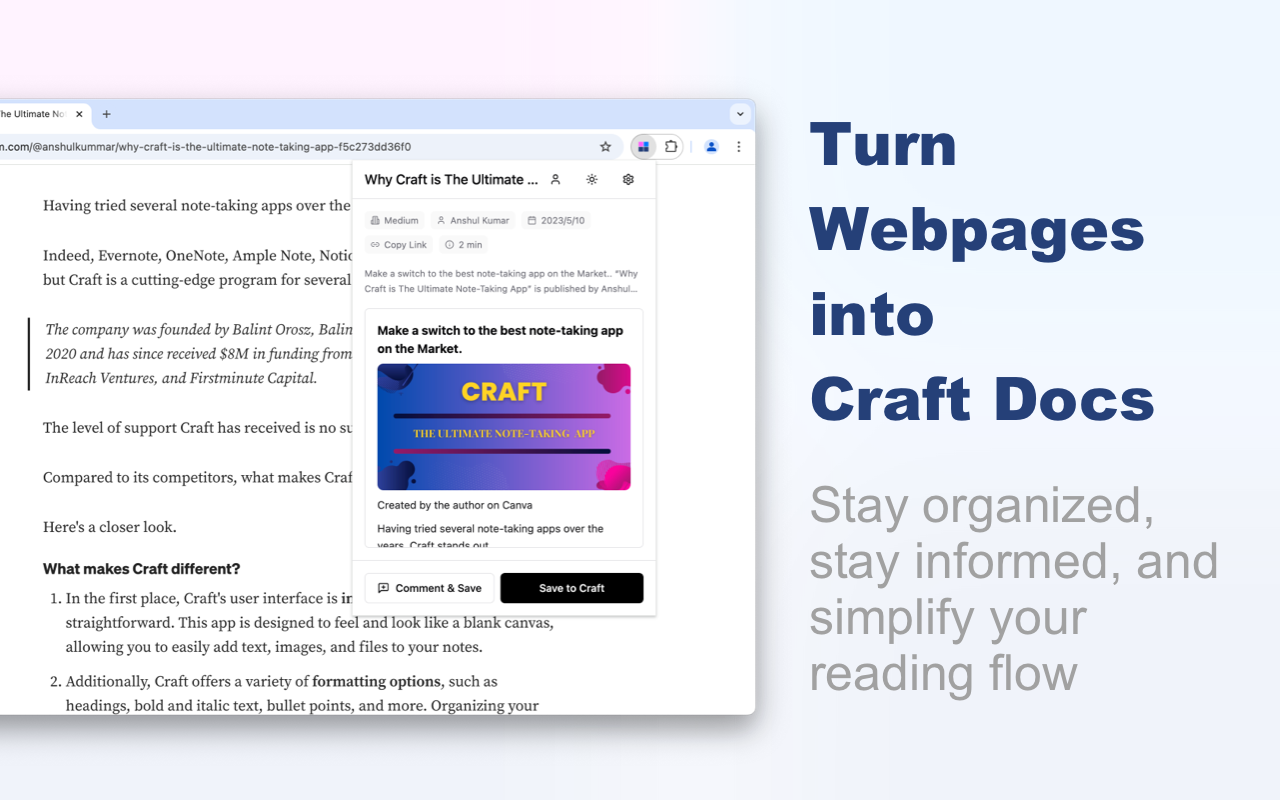The image size is (1280, 800).
Task: Select the author chip labeled Anshul Kumar
Action: 472,220
